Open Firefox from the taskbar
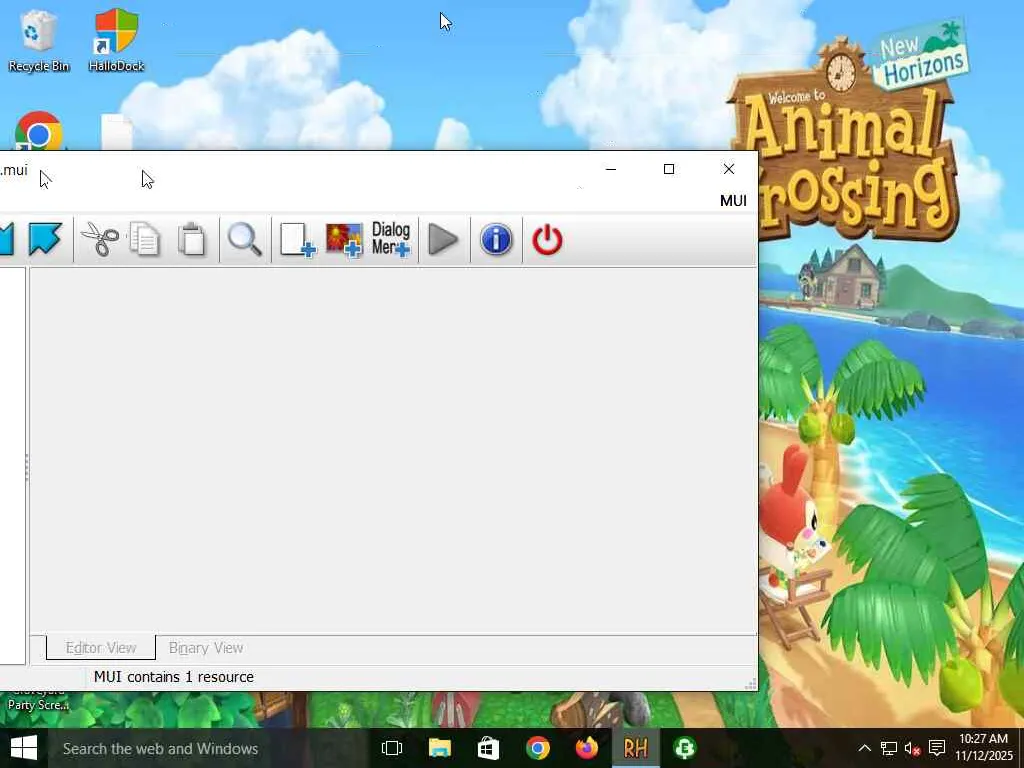The width and height of the screenshot is (1024, 768). (x=586, y=748)
